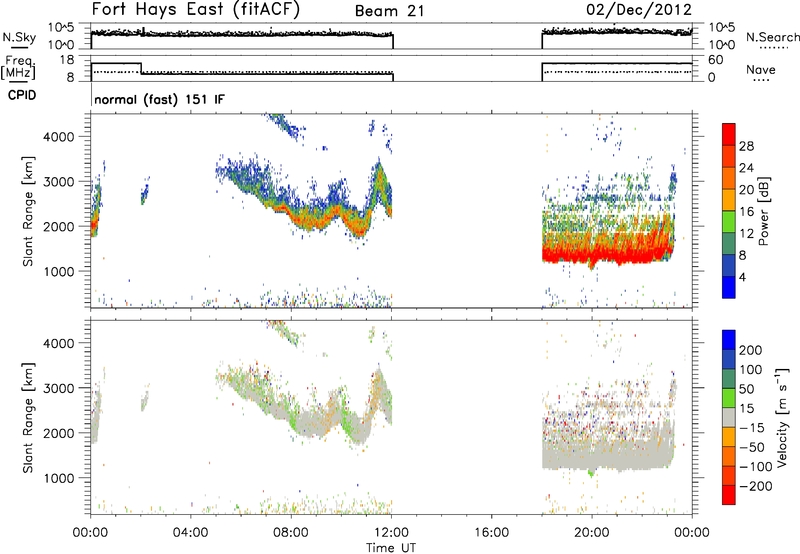Pick the gray segment of the velocity colorbar
Image resolution: width=800 pixels, height=554 pixels.
(729, 417)
